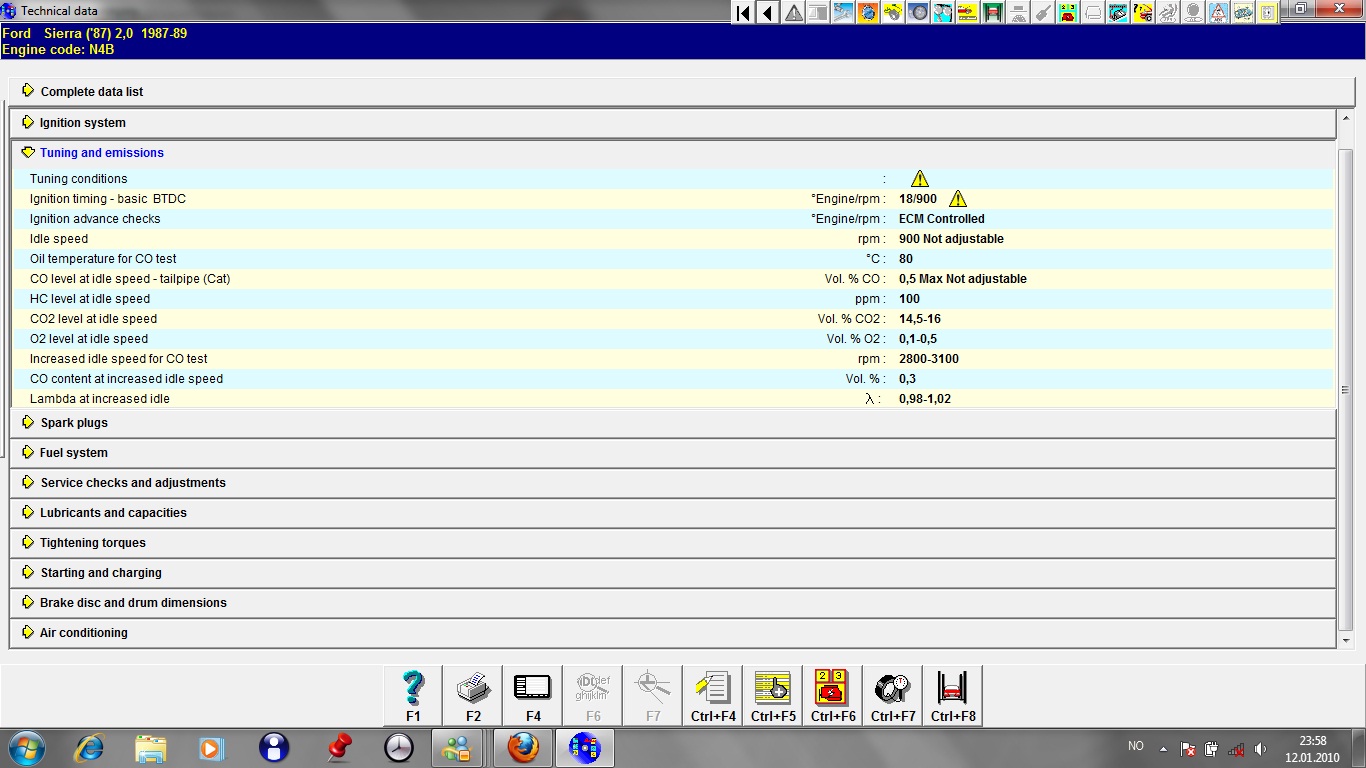Click warning icon next to 18/900 timing value
The width and height of the screenshot is (1366, 768).
coord(958,199)
